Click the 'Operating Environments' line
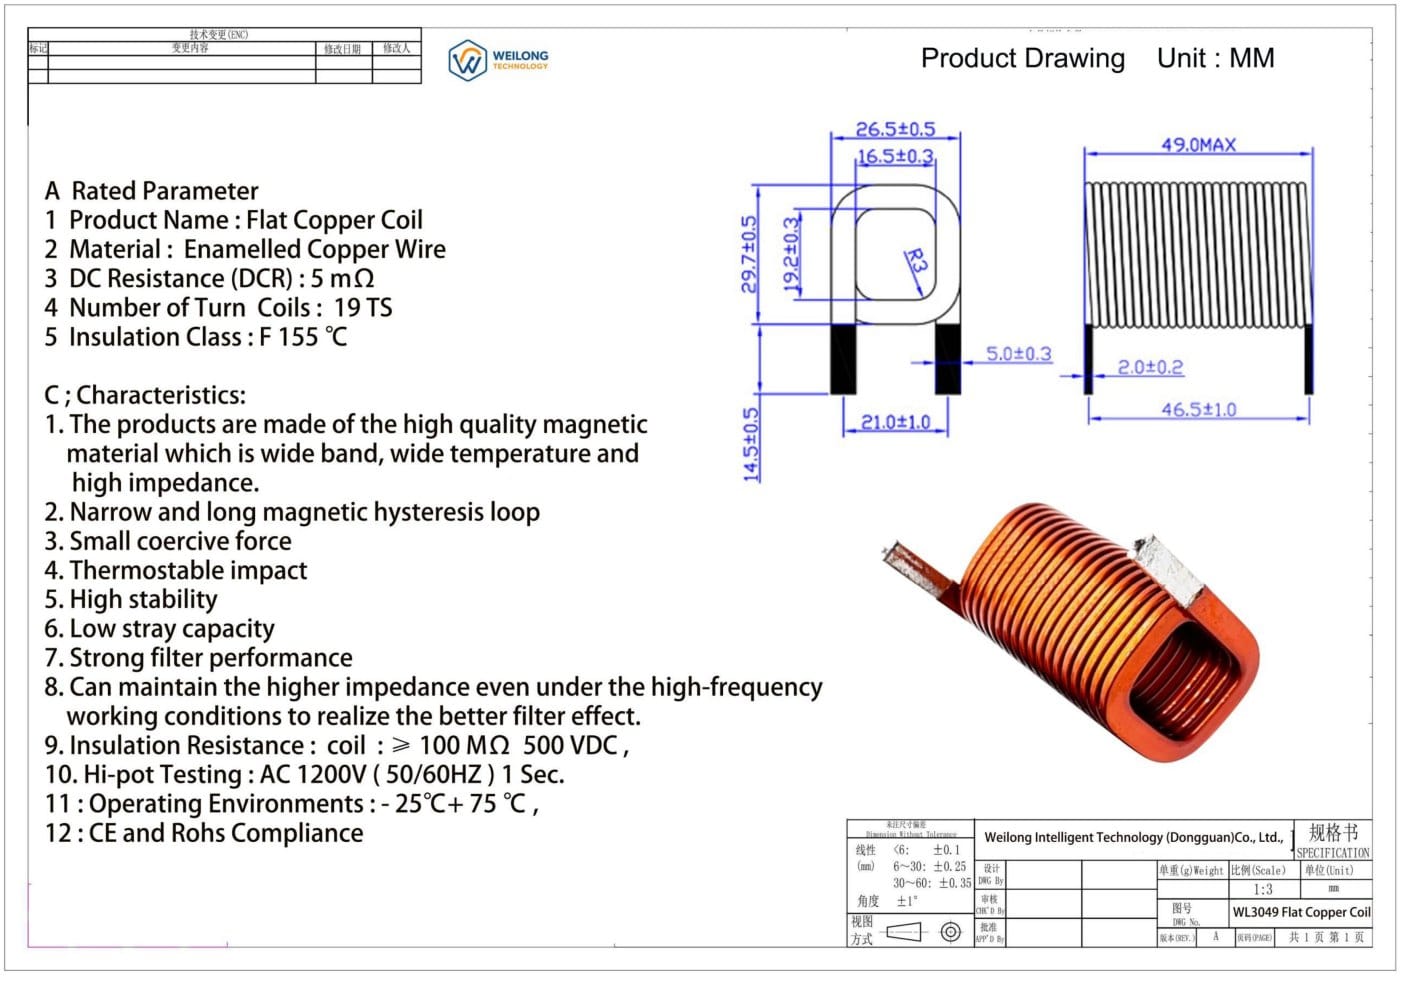Screen dimensions: 1413x1000 tap(292, 803)
